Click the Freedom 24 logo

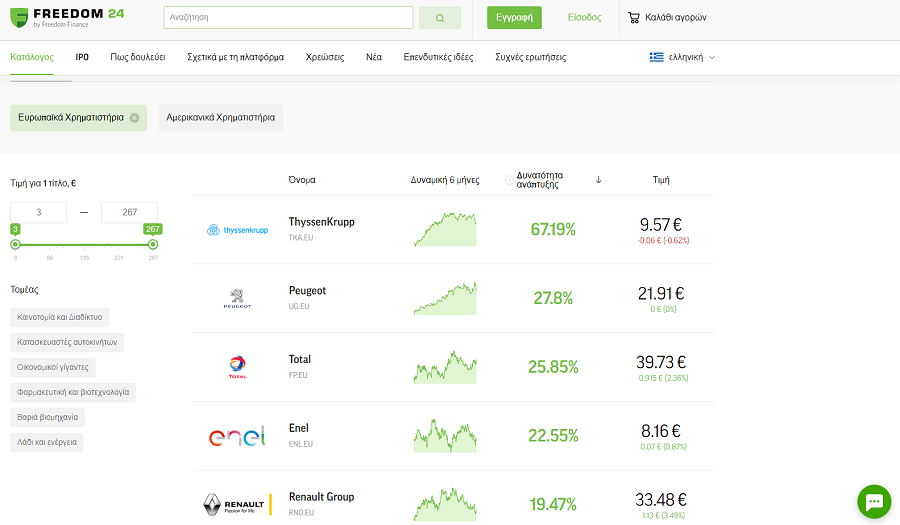[67, 17]
